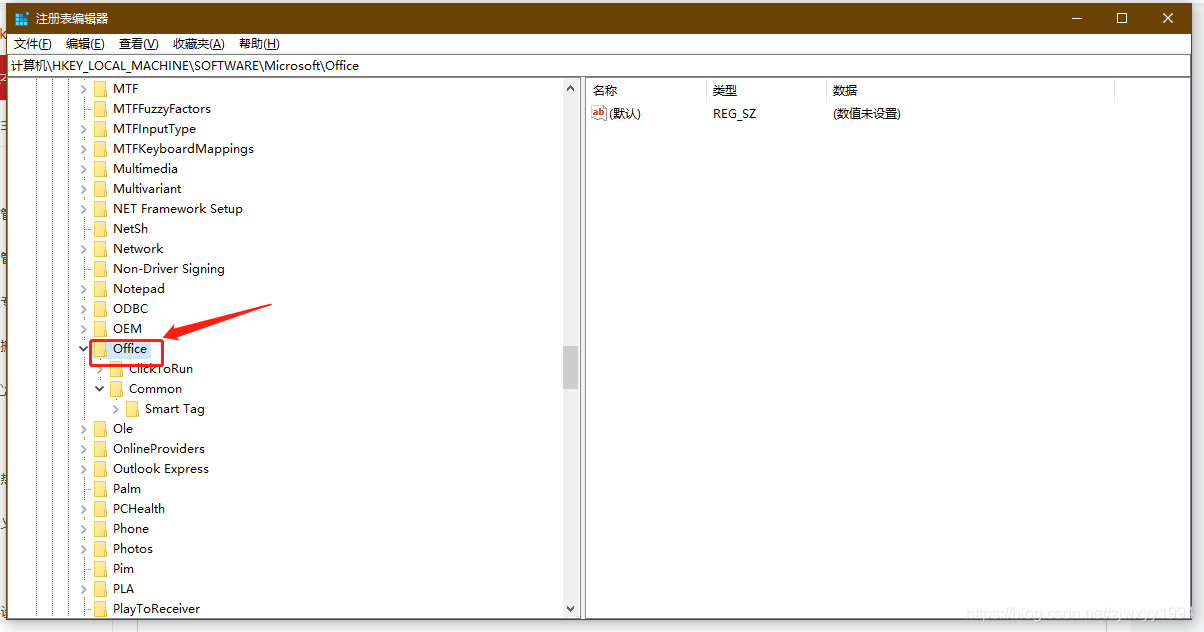Collapse the Common key
Image resolution: width=1204 pixels, height=632 pixels.
100,389
